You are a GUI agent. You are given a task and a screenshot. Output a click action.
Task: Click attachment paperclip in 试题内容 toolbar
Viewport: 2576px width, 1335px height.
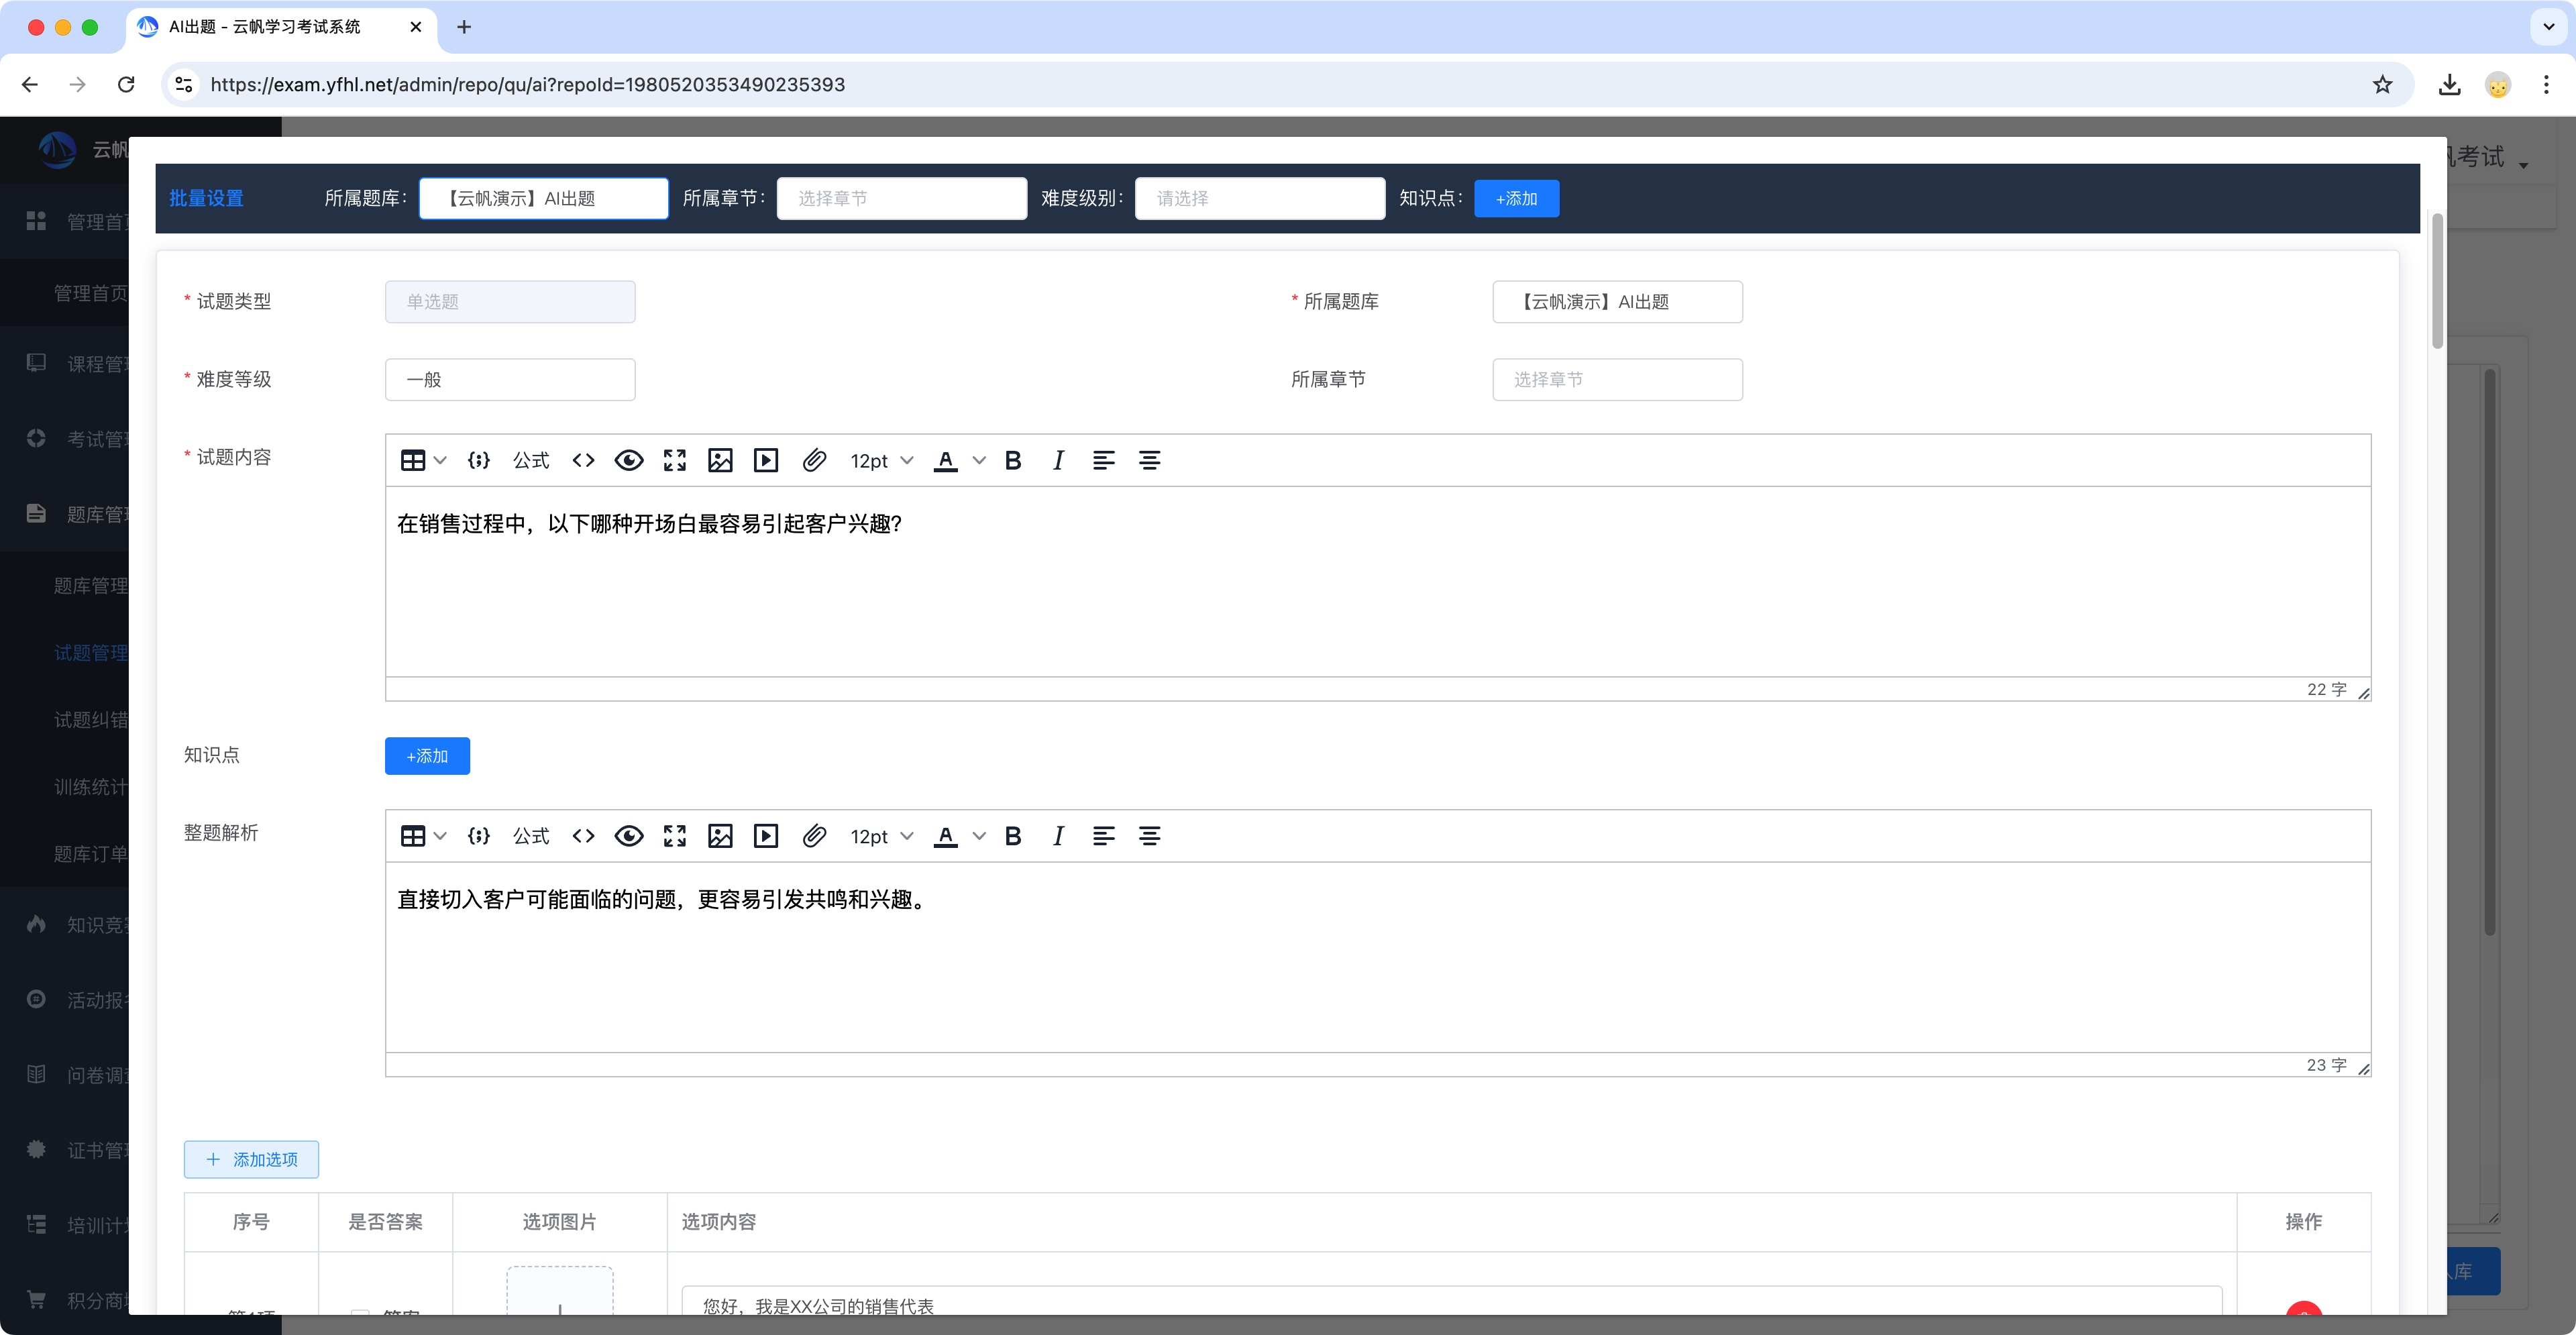tap(814, 460)
